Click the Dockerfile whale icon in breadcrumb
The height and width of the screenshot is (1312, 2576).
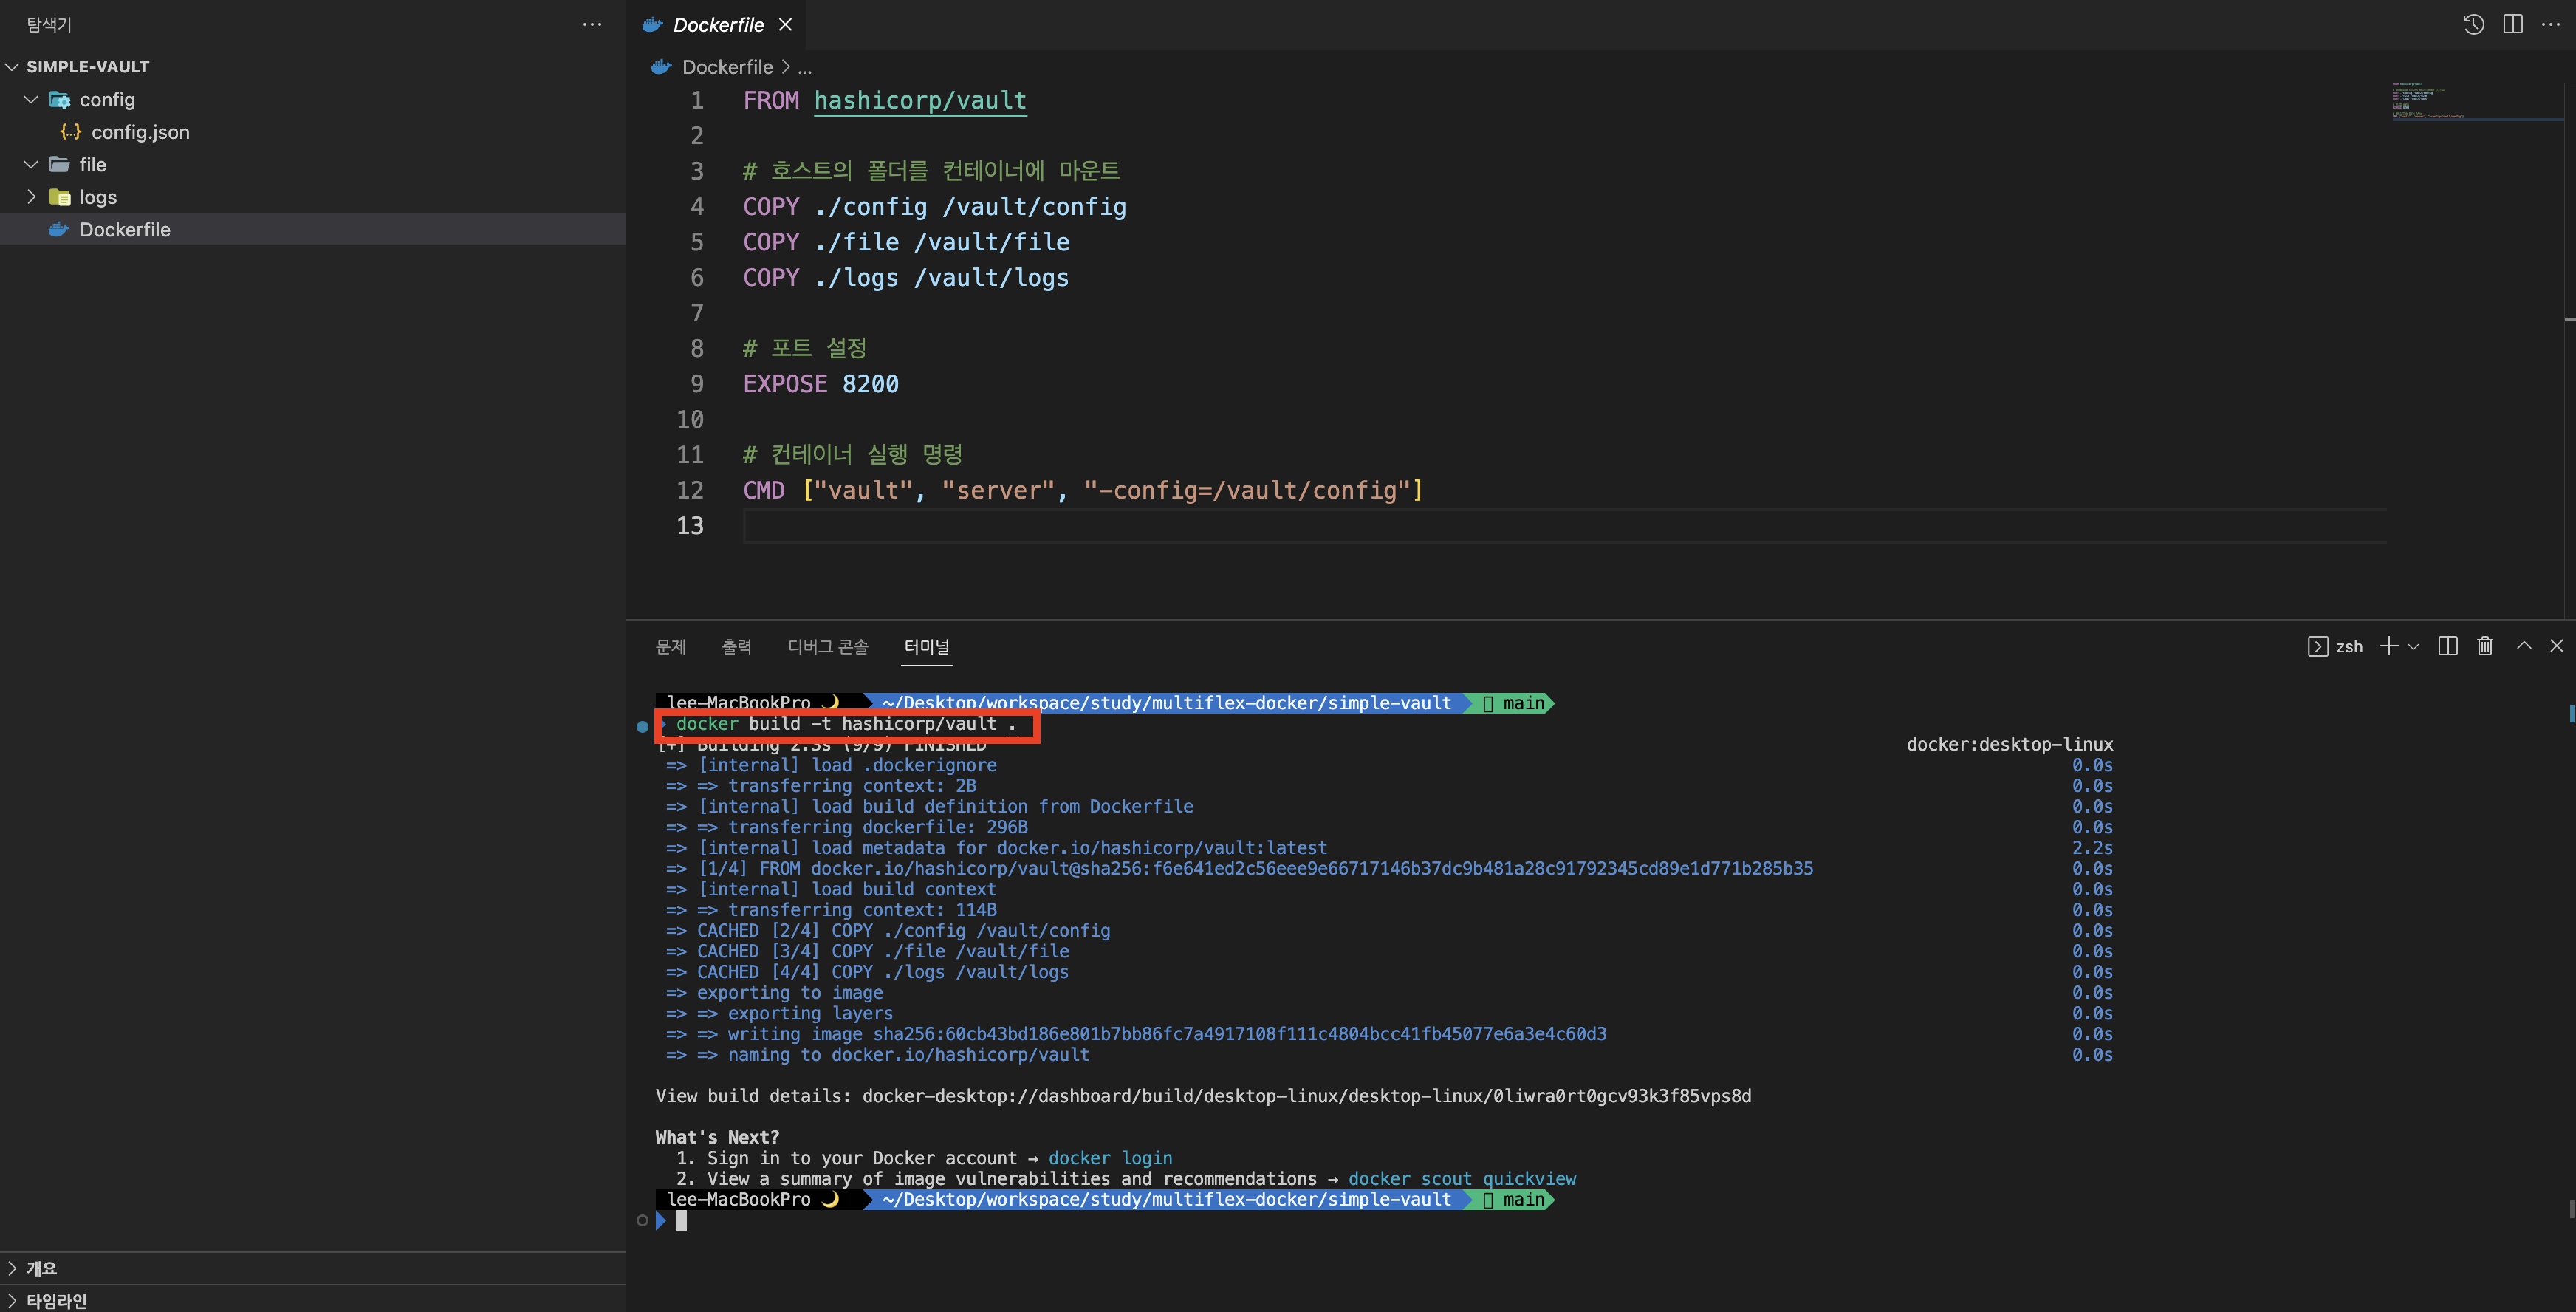tap(661, 67)
